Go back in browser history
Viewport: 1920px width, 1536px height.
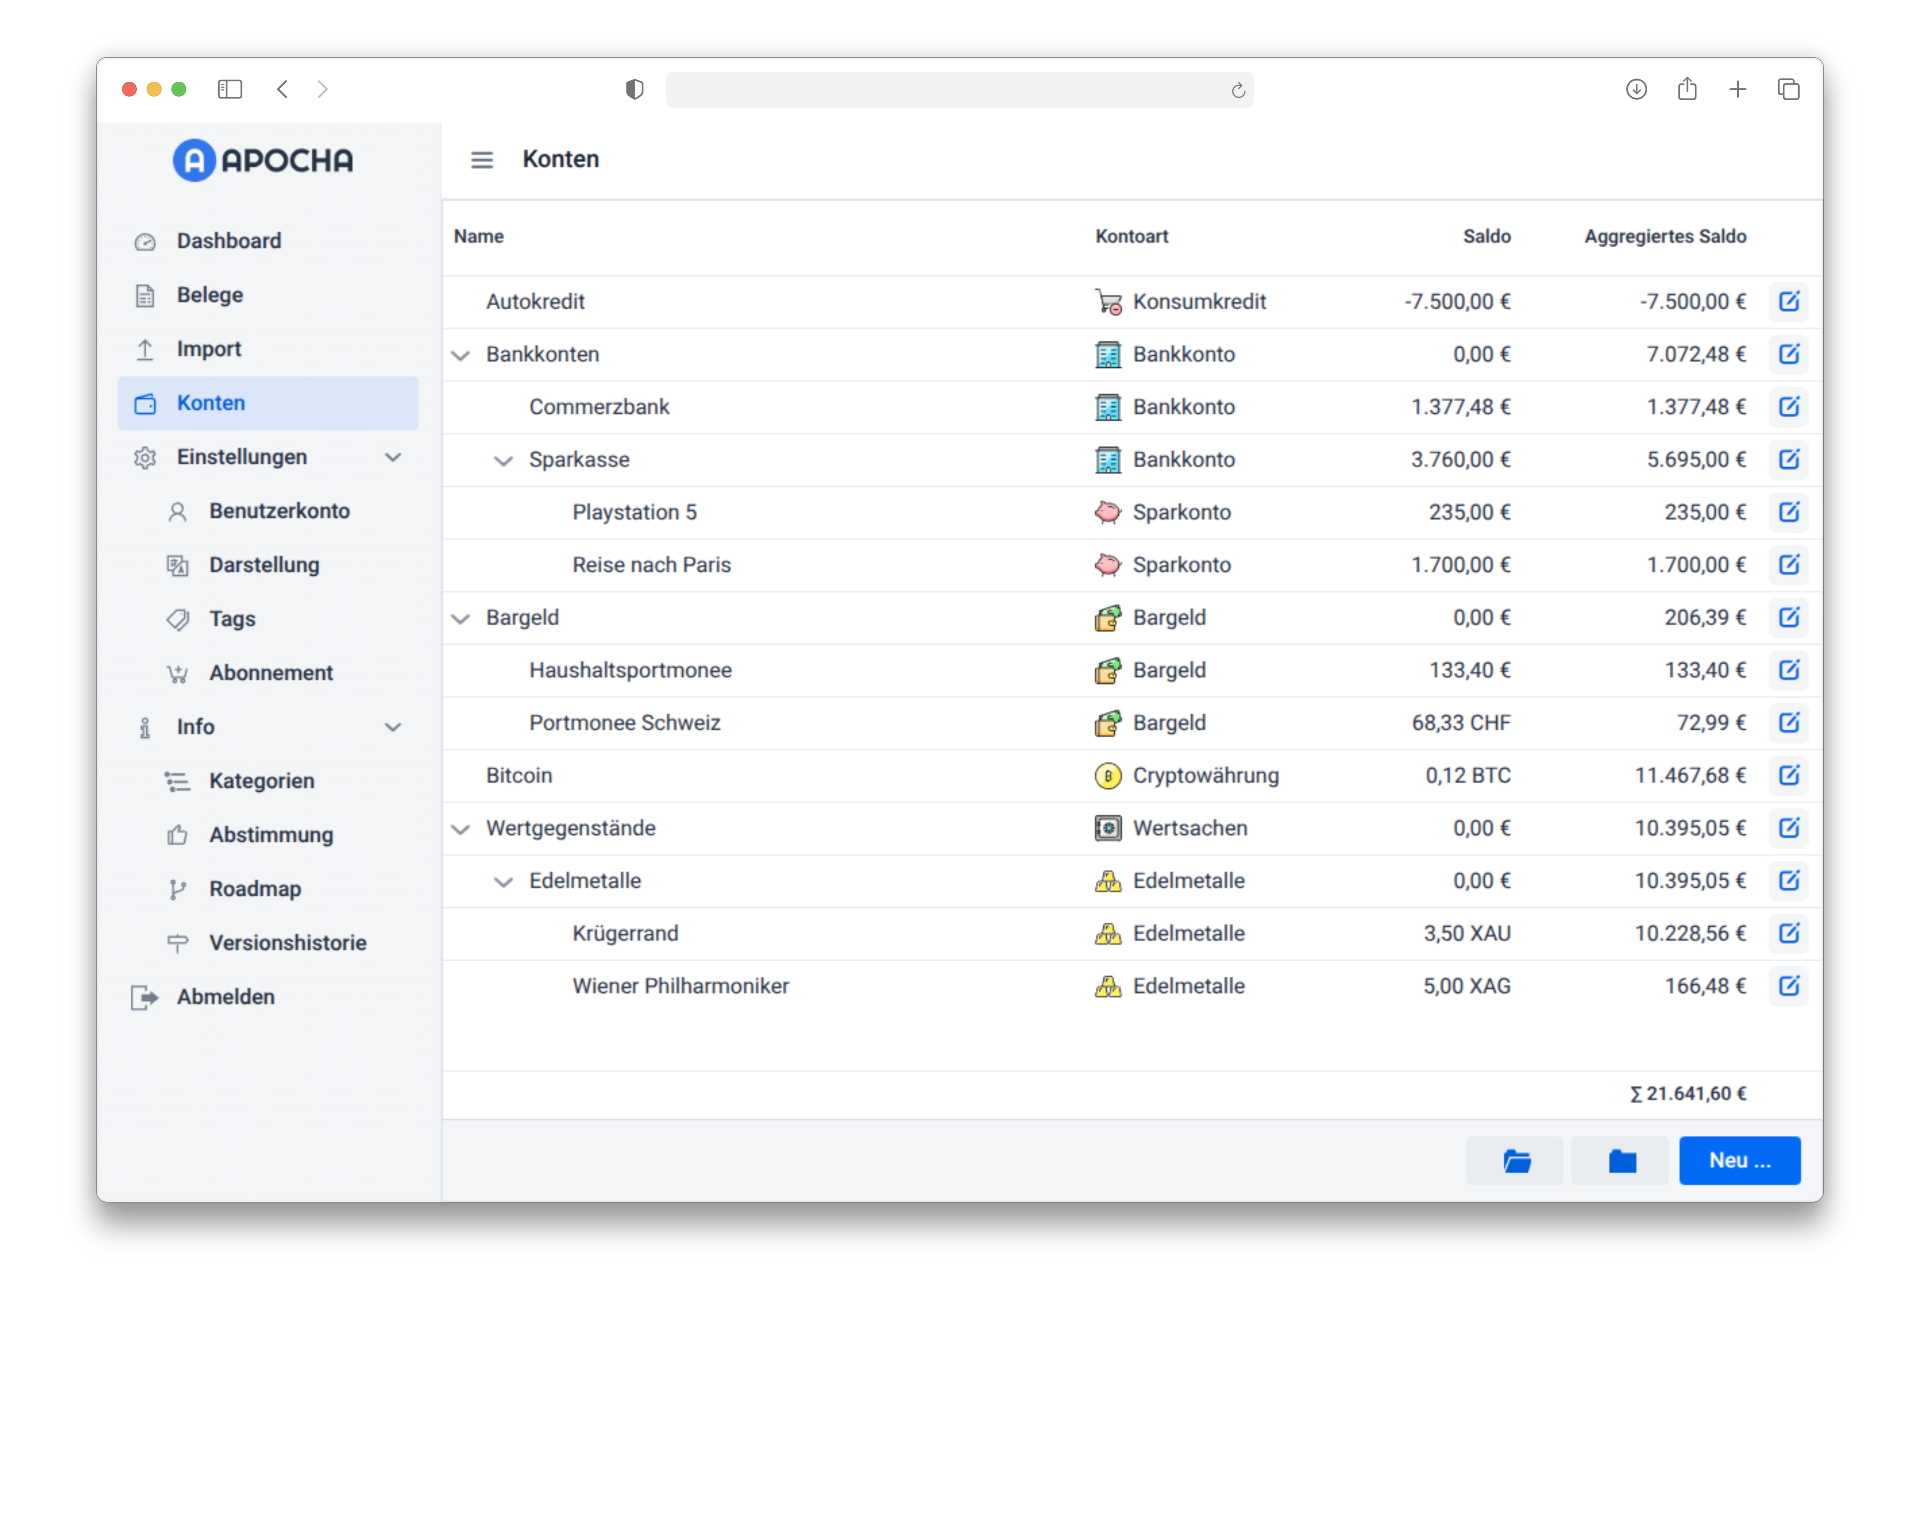point(283,89)
